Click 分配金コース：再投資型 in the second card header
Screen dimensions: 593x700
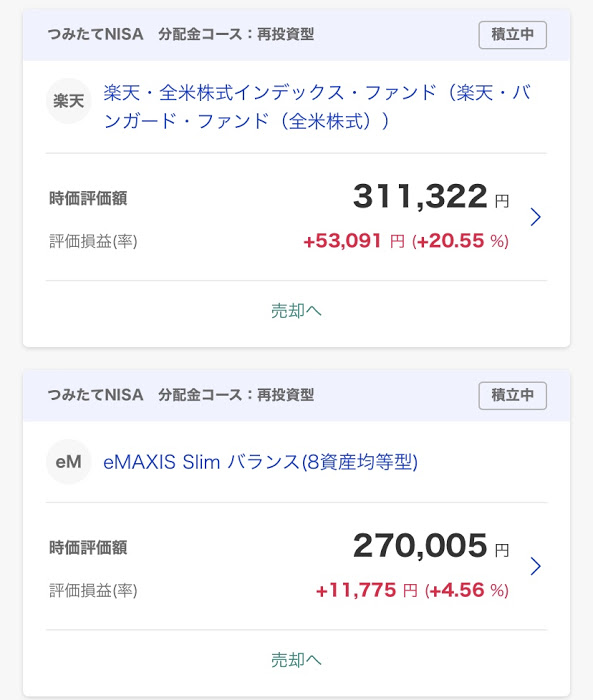[236, 395]
